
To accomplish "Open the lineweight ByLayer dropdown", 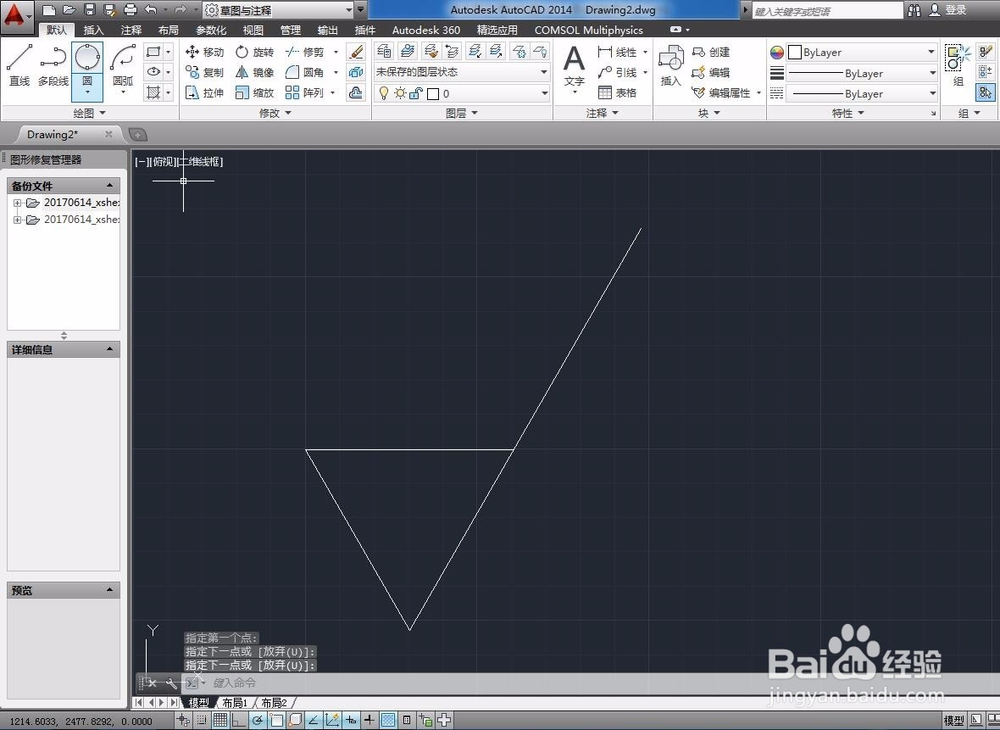I will click(862, 73).
